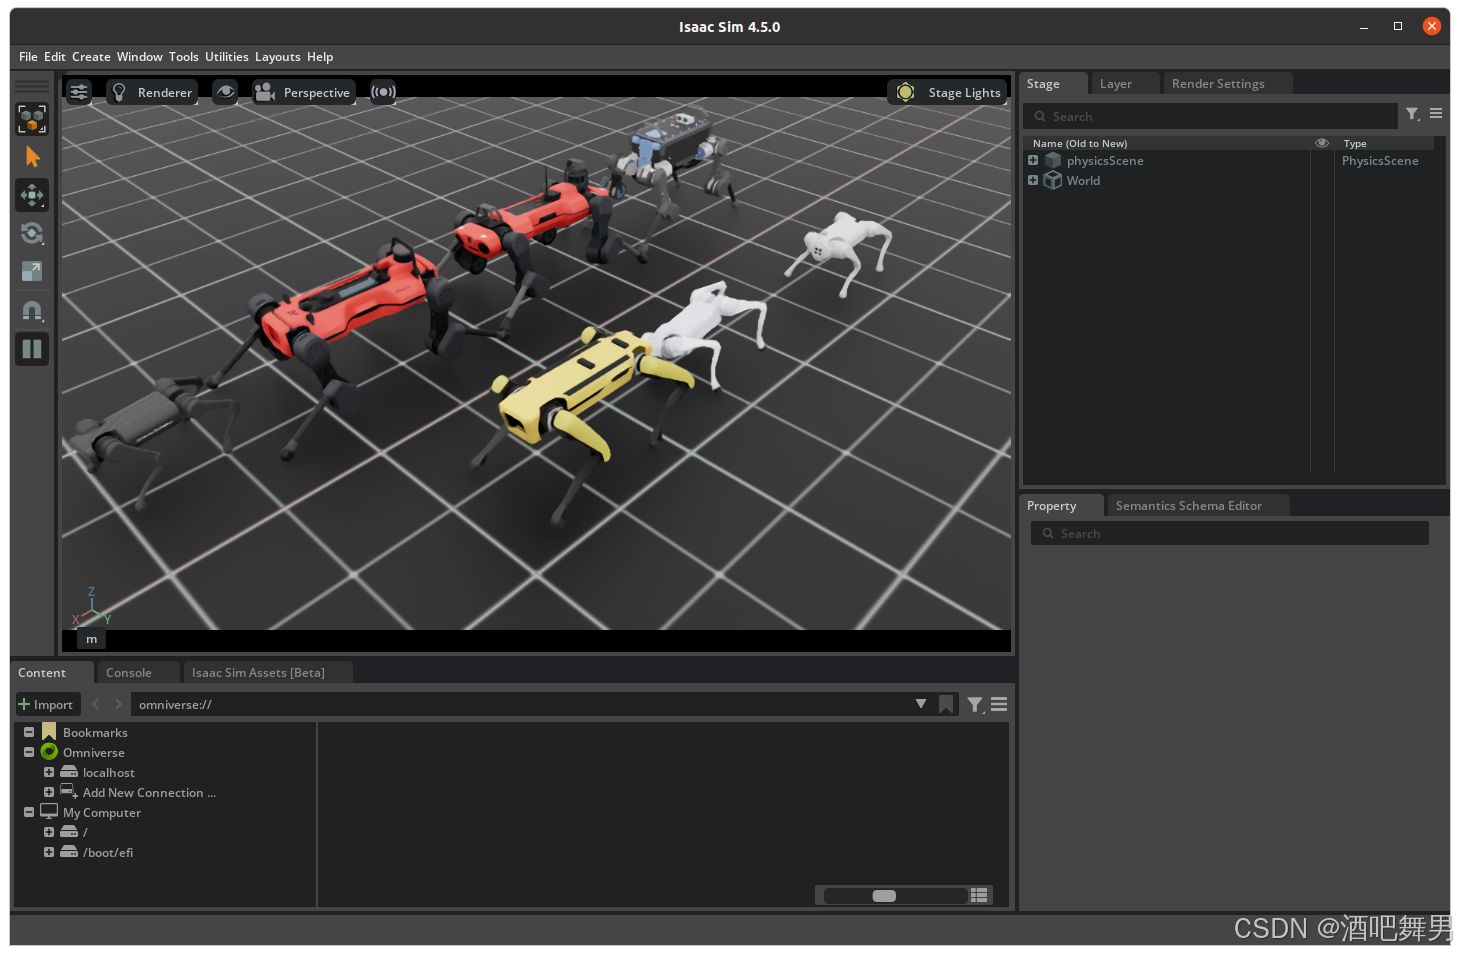1460x955 pixels.
Task: Switch to Isaac Sim Assets [Beta] tab
Action: click(268, 673)
